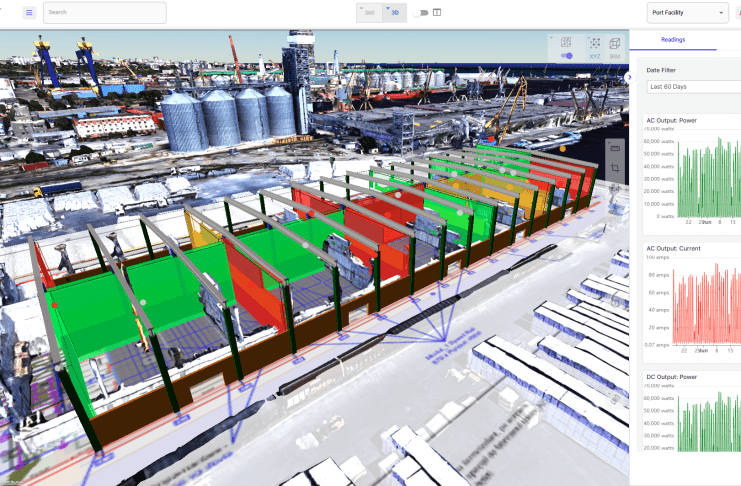741x486 pixels.
Task: Click the Search input field
Action: [105, 13]
